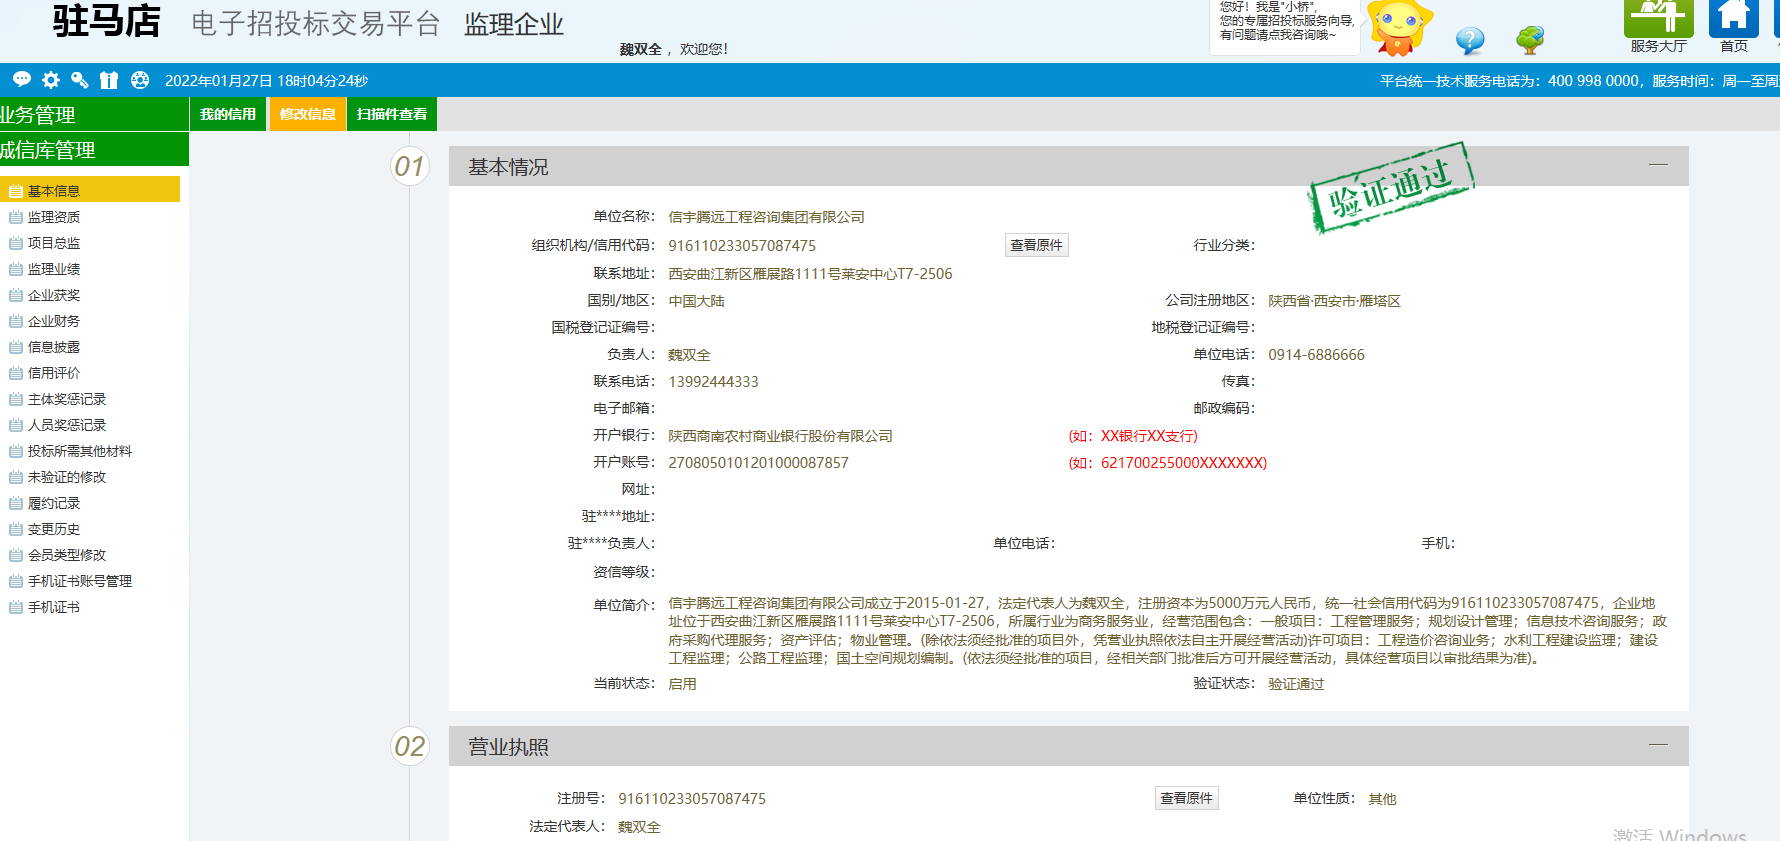Click the icon beside 企业财务
This screenshot has height=841, width=1780.
point(16,321)
